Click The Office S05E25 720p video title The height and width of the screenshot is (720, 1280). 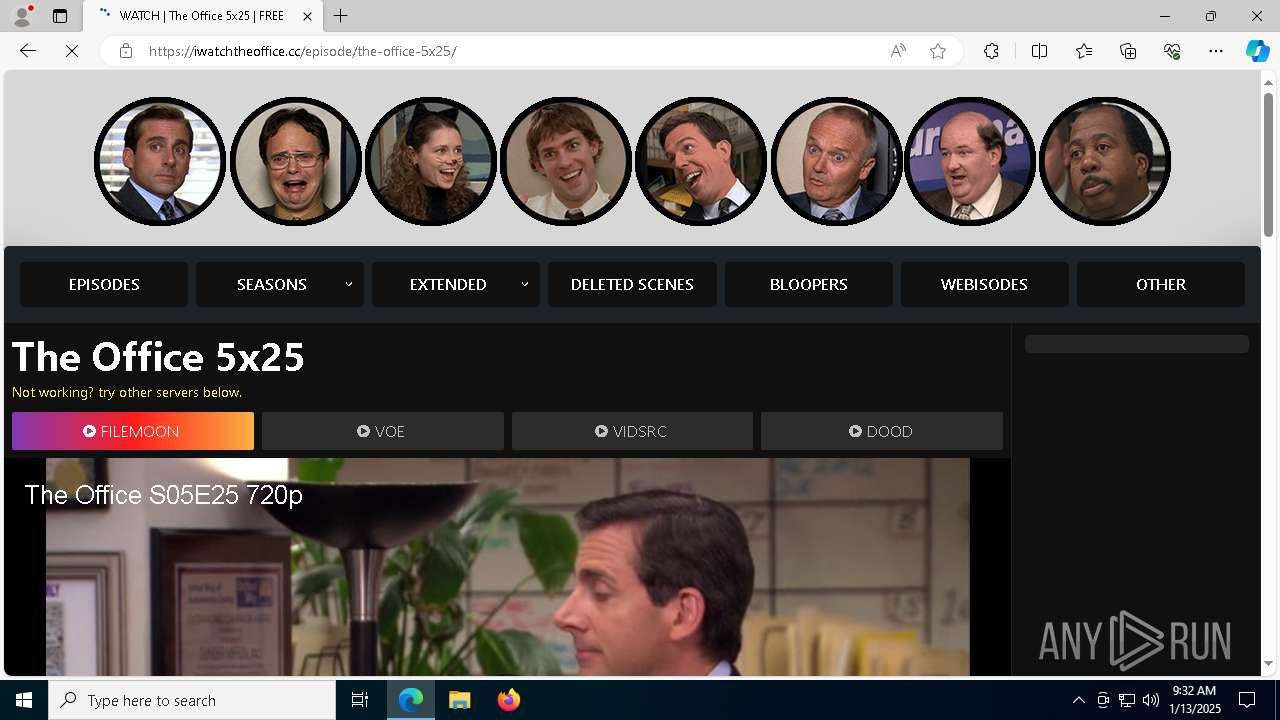tap(164, 495)
